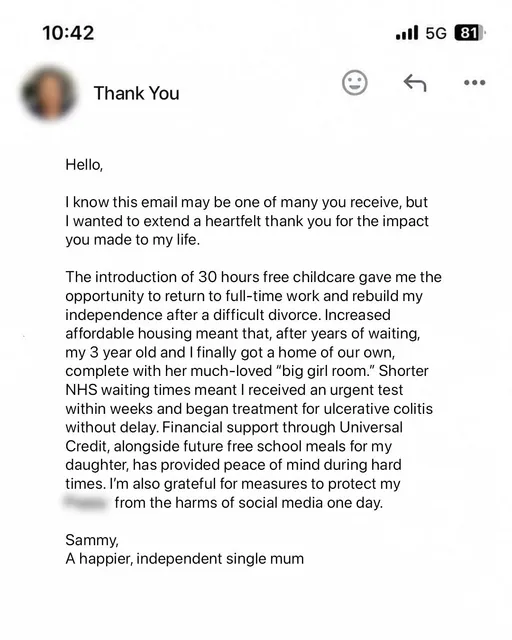This screenshot has height=640, width=512.
Task: Click the "Hello," greeting line
Action: (x=84, y=165)
